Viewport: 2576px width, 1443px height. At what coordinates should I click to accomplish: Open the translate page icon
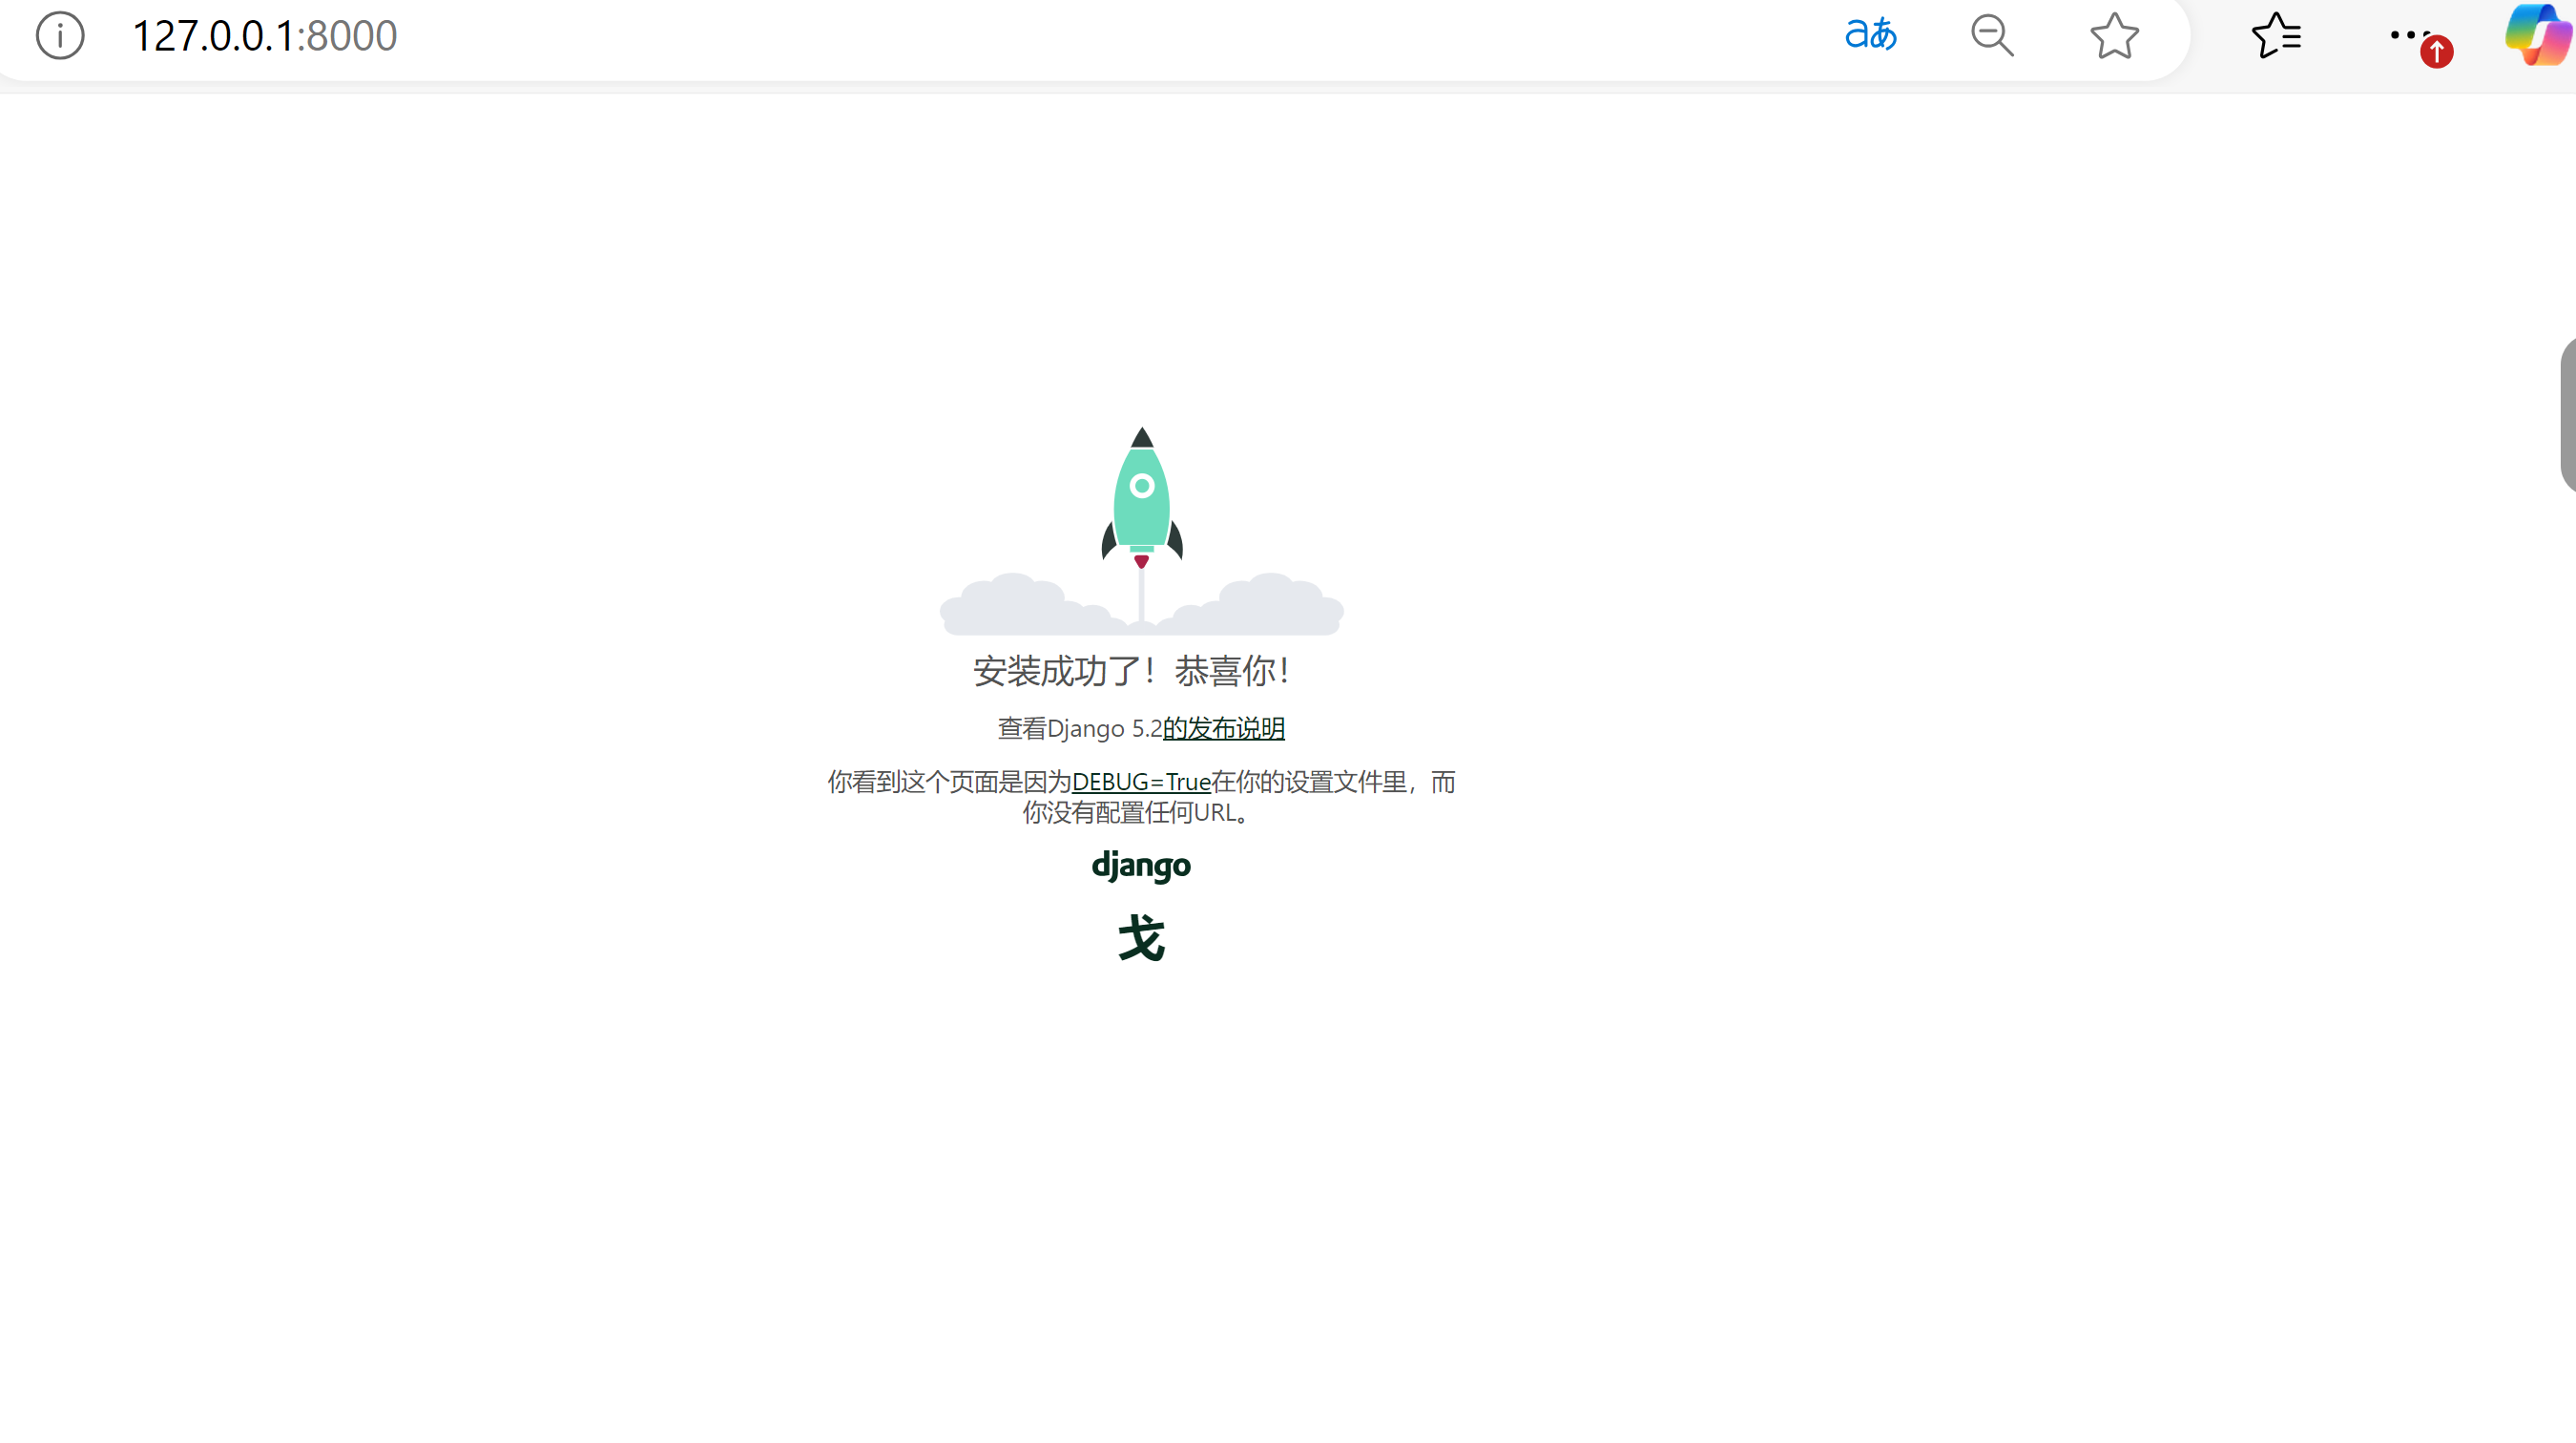[1870, 35]
